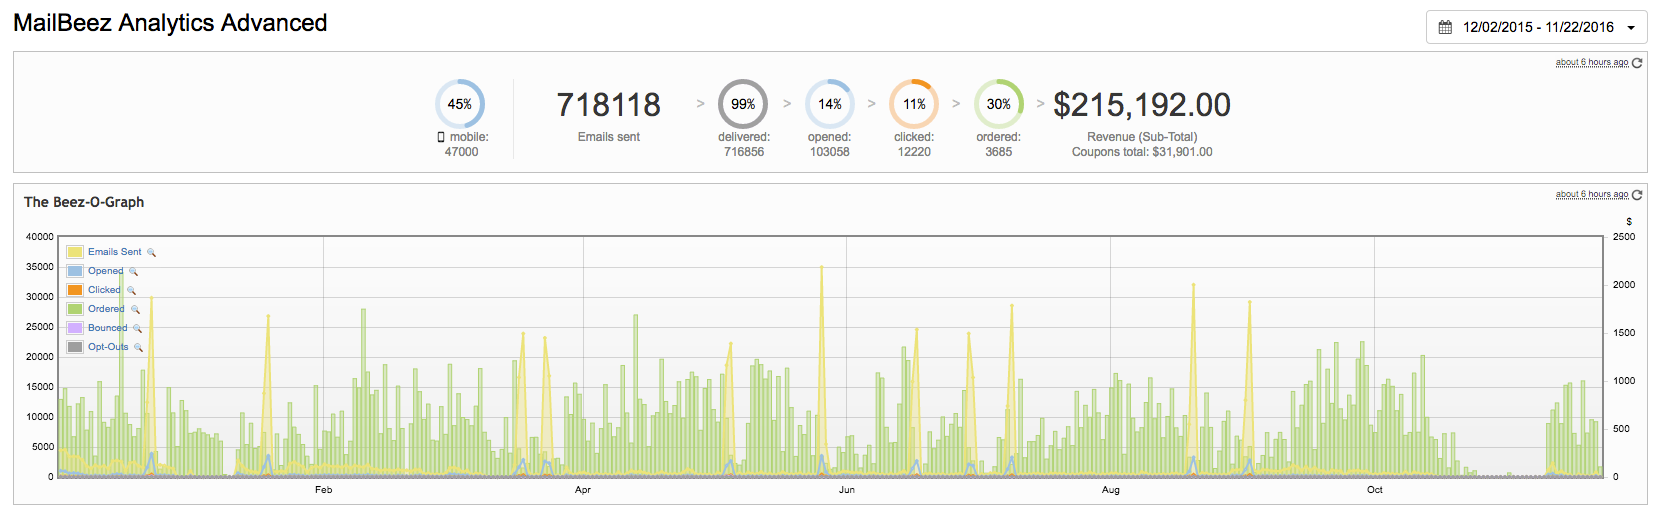
Task: Click the 99% delivered ring gauge
Action: tap(743, 104)
